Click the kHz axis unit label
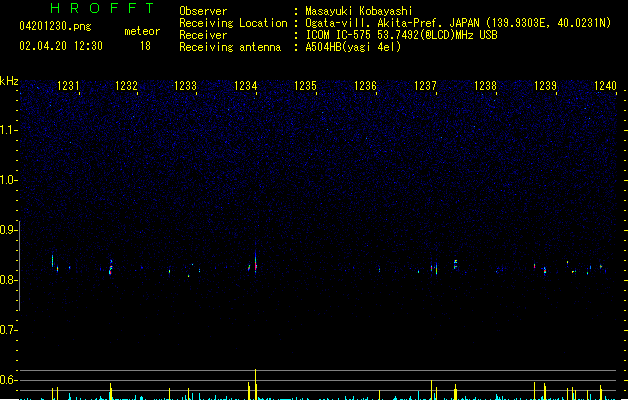The width and height of the screenshot is (629, 400). pyautogui.click(x=9, y=81)
